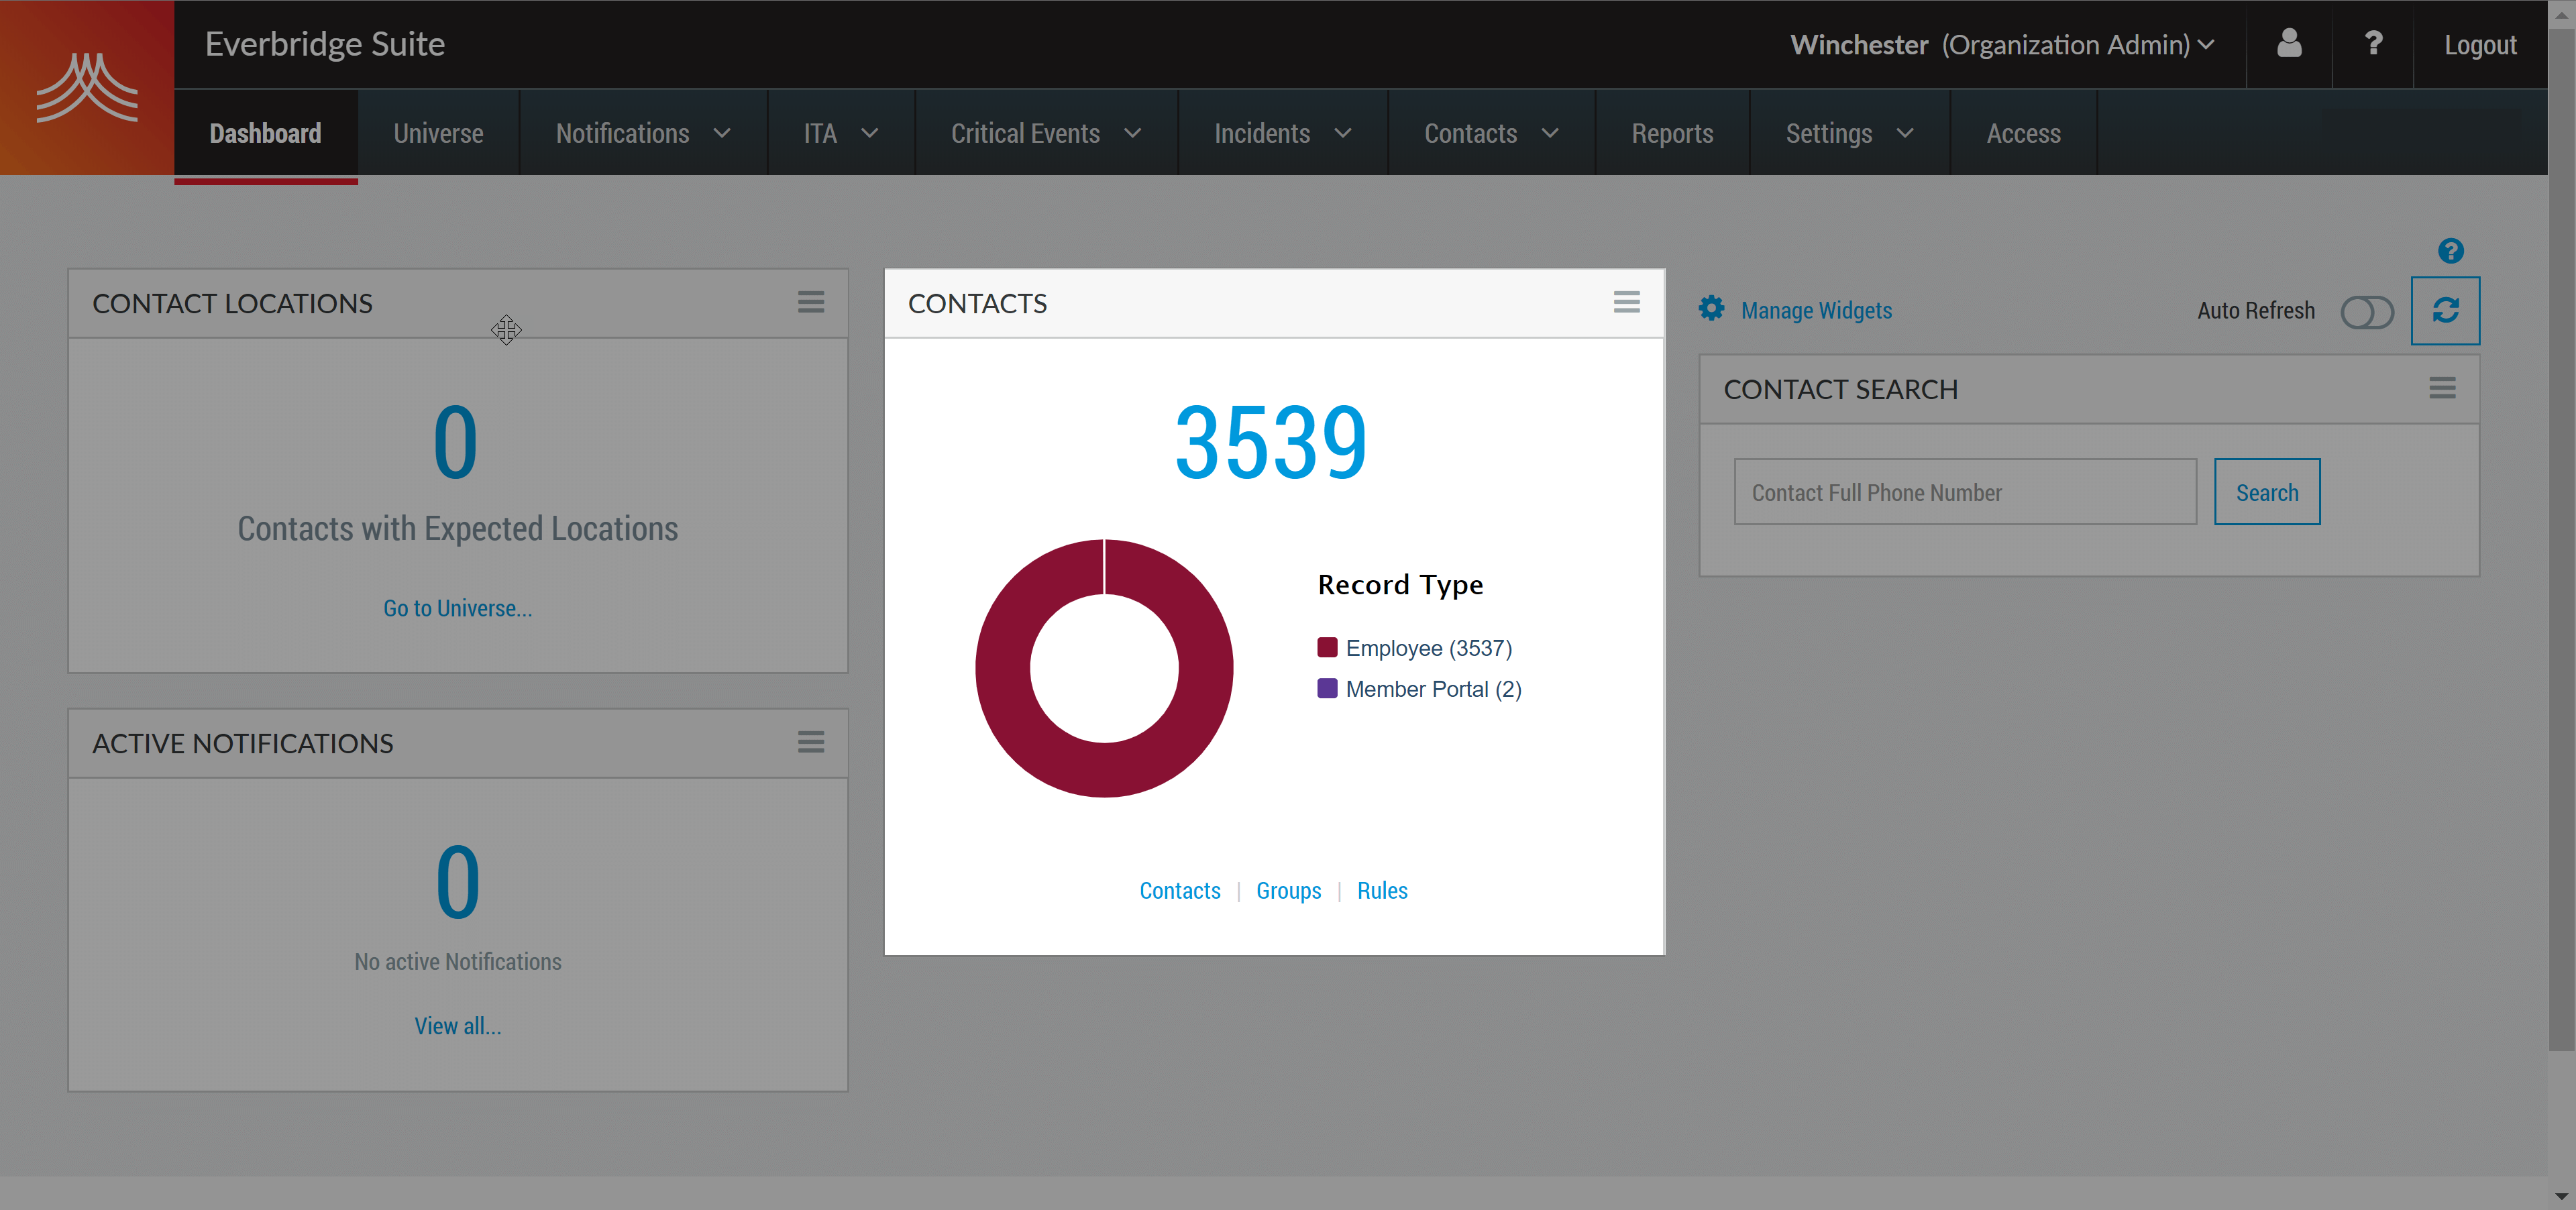Refresh dashboard with the refresh icon

point(2445,311)
